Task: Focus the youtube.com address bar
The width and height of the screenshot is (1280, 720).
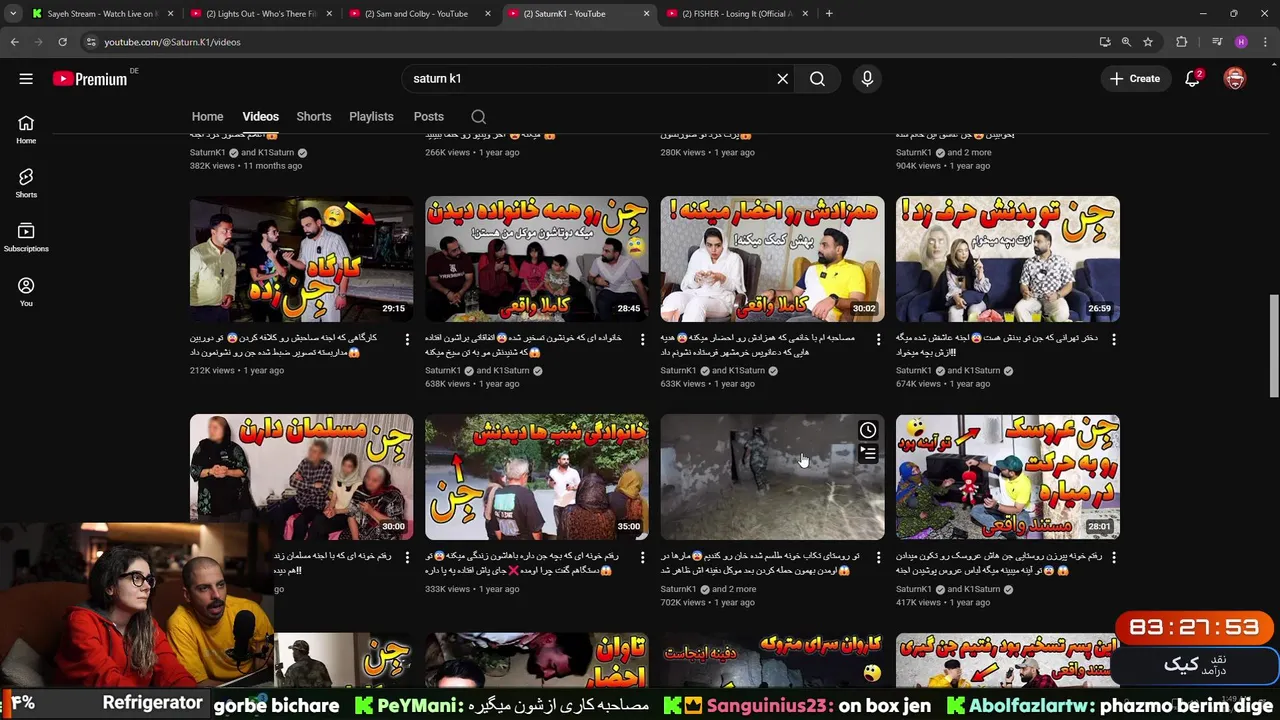Action: (x=590, y=42)
